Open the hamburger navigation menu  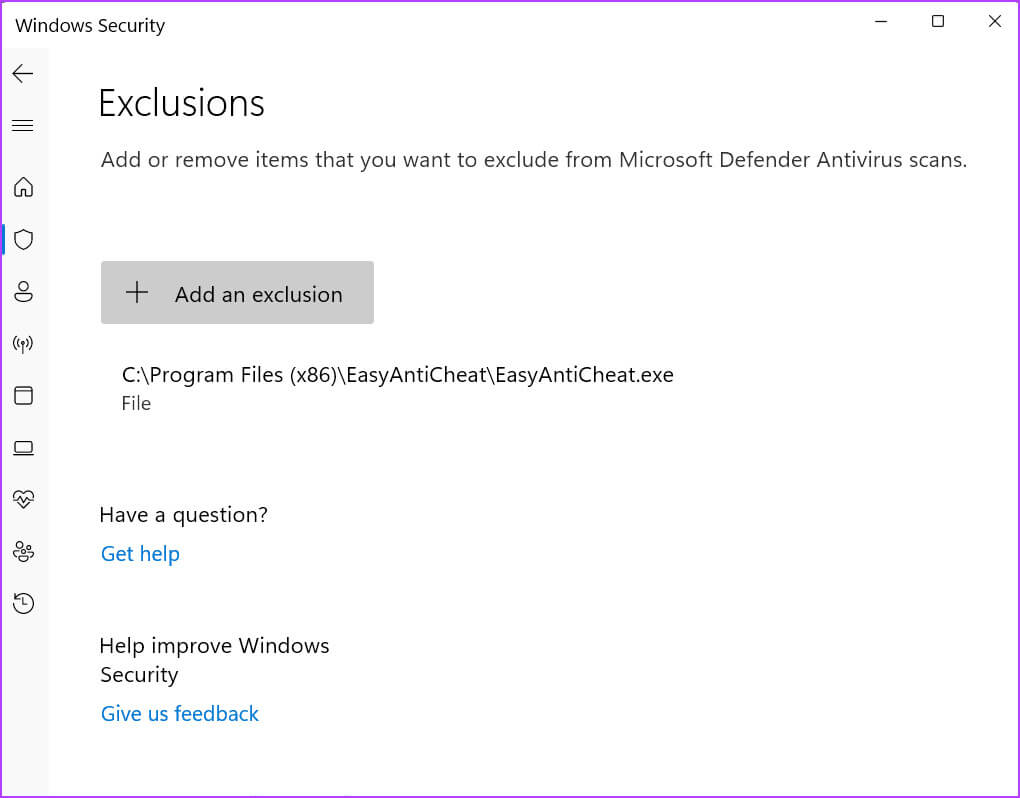23,126
